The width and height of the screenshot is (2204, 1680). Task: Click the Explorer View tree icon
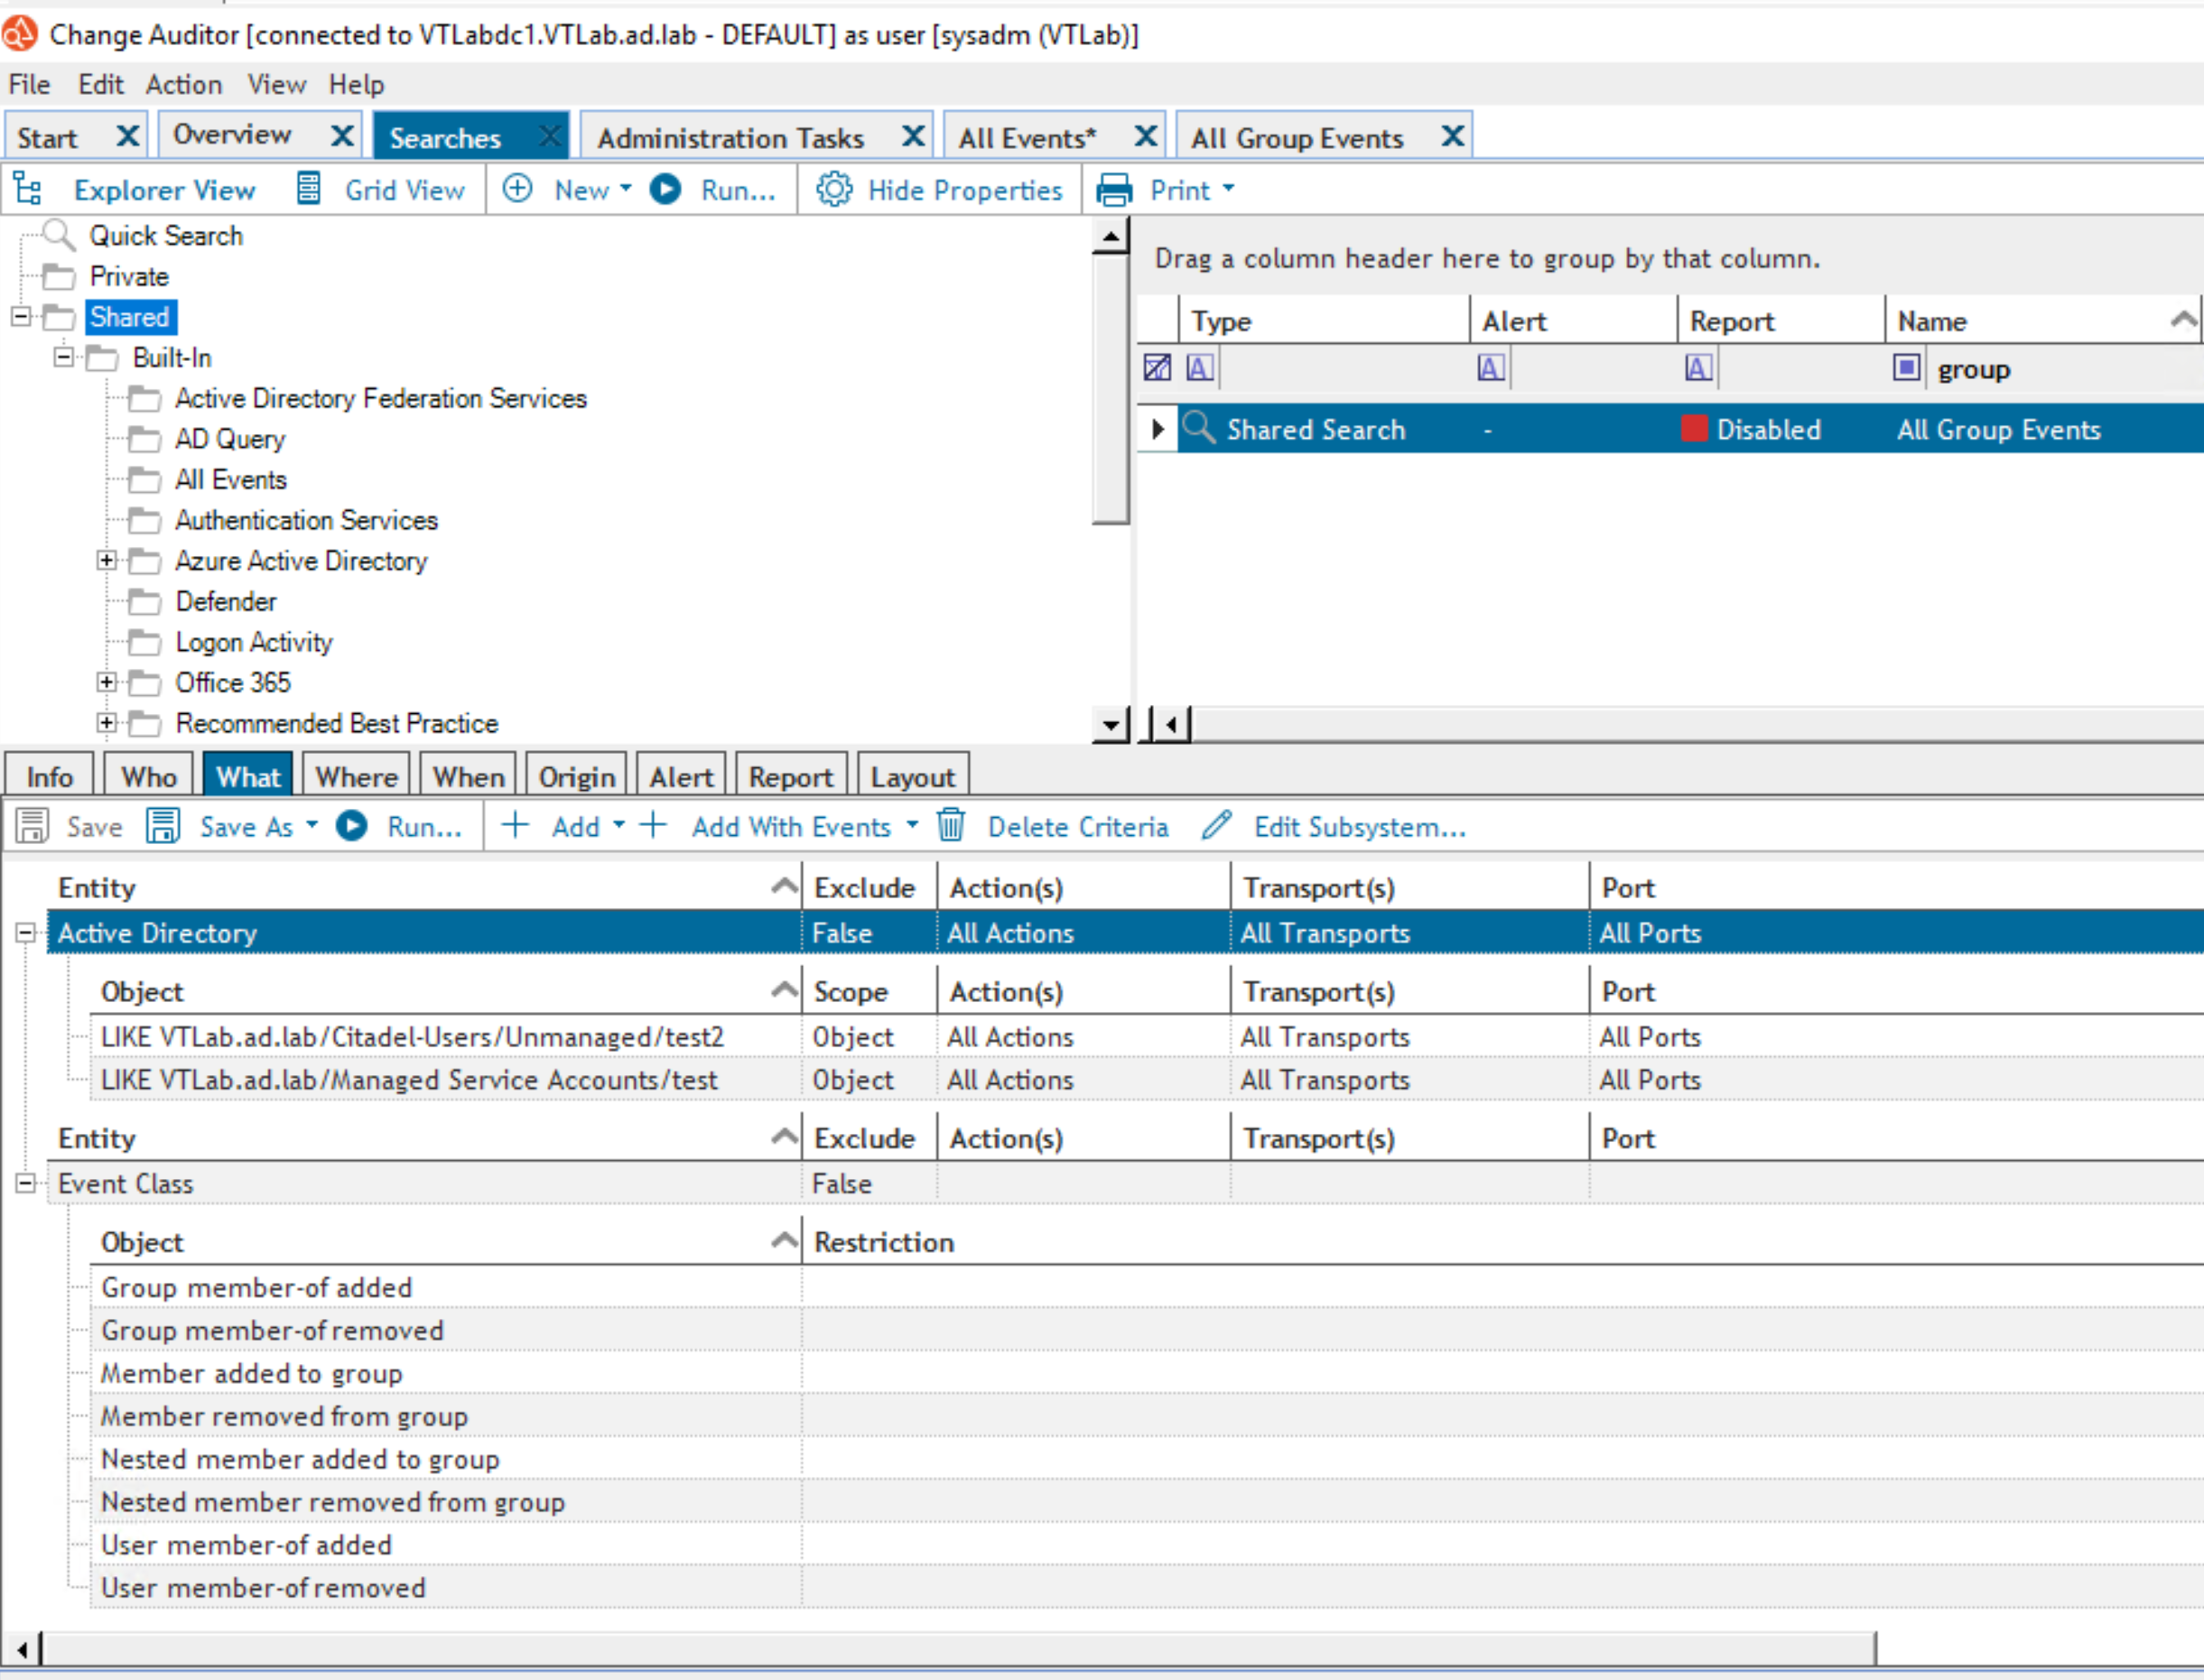pyautogui.click(x=28, y=188)
